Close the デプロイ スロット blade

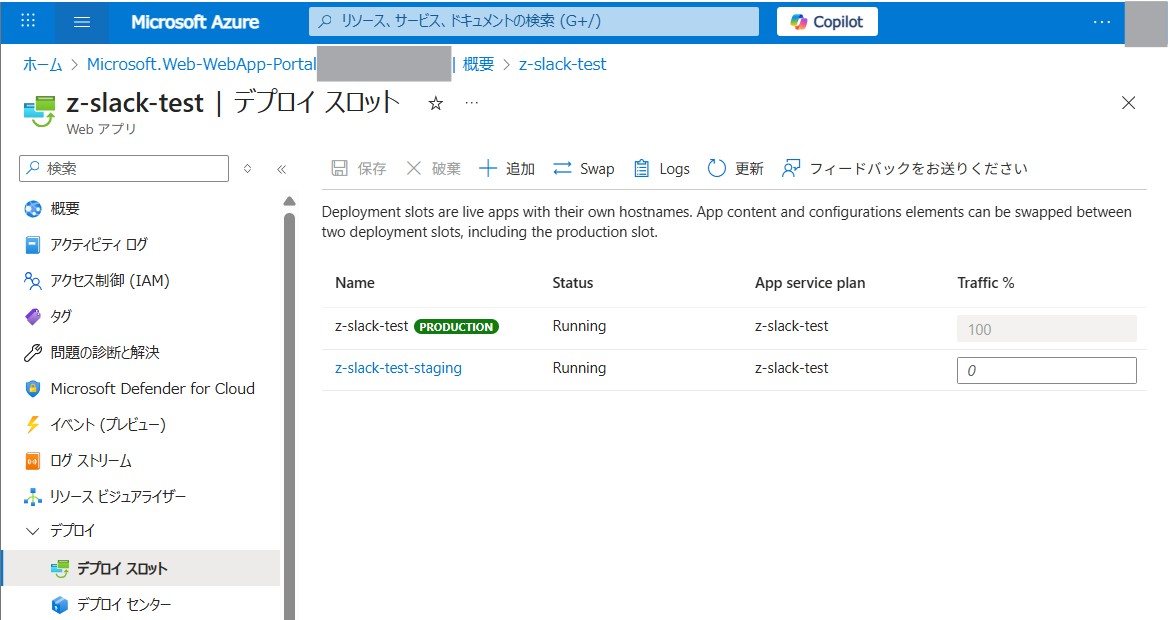pos(1129,103)
